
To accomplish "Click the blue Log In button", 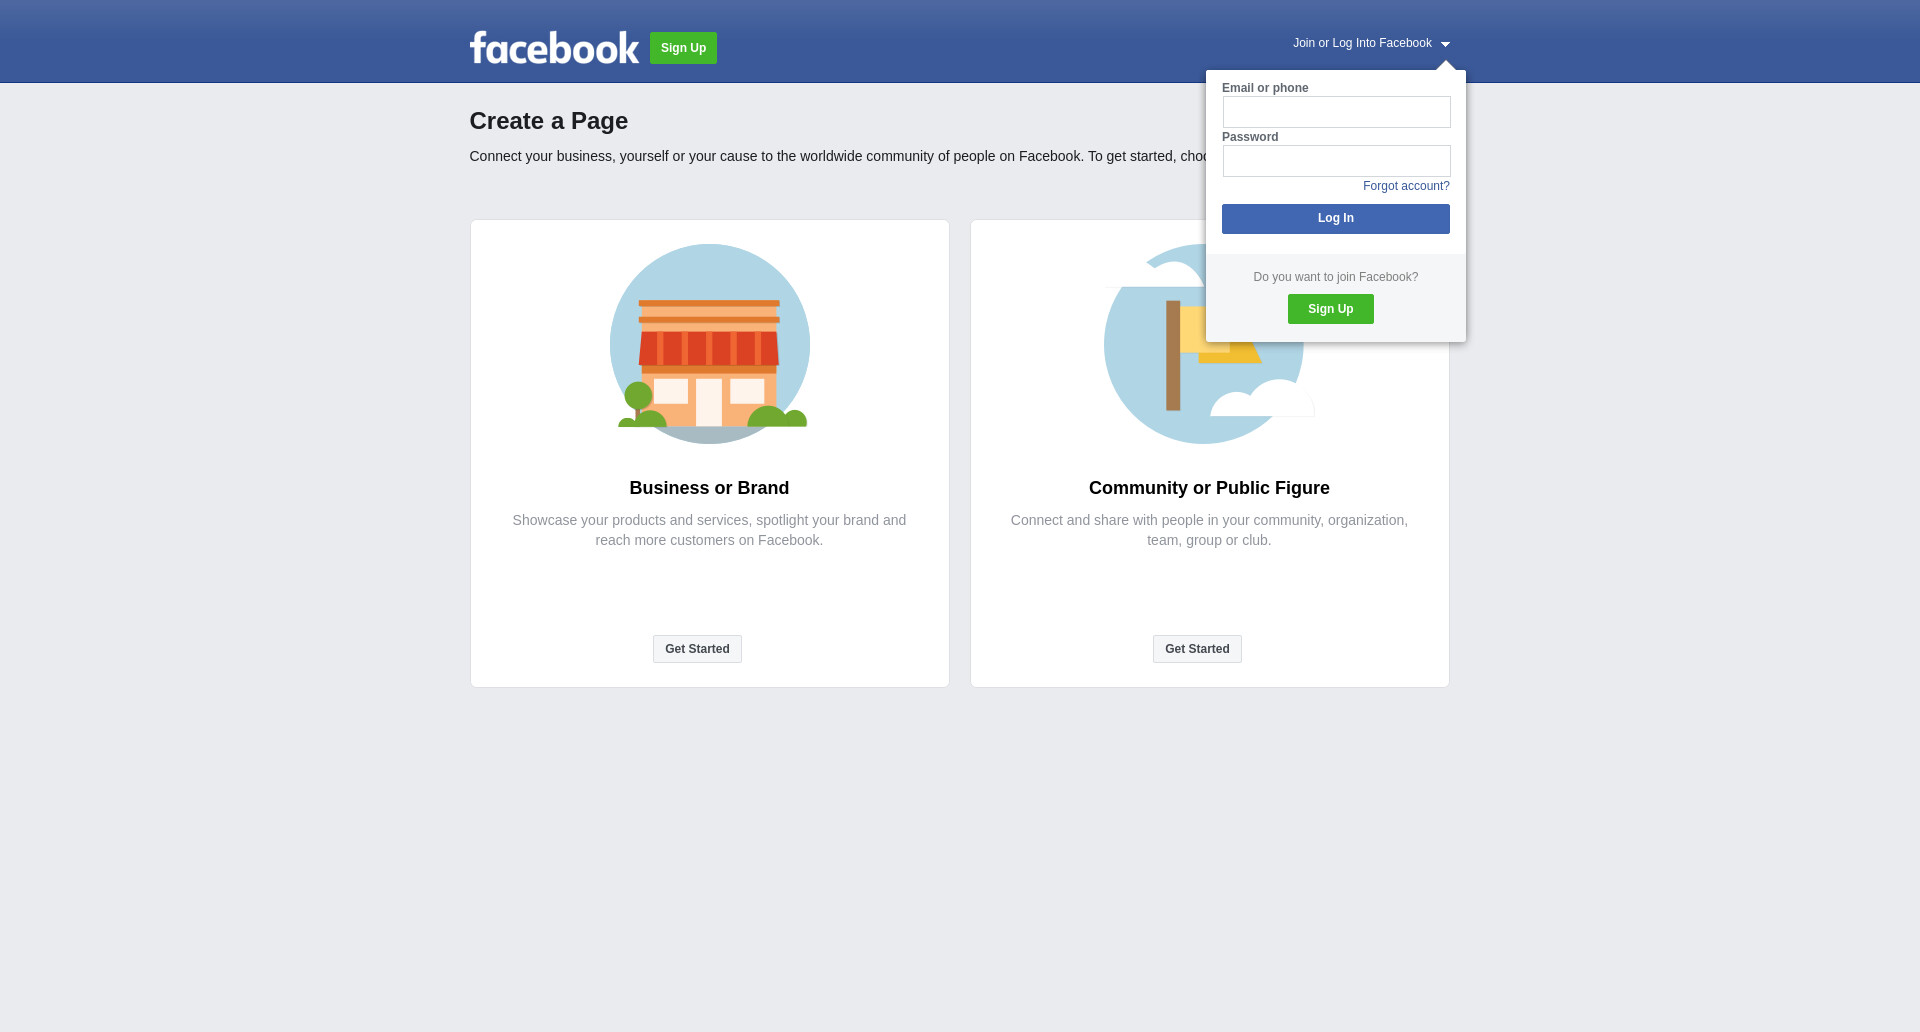I will (1336, 219).
